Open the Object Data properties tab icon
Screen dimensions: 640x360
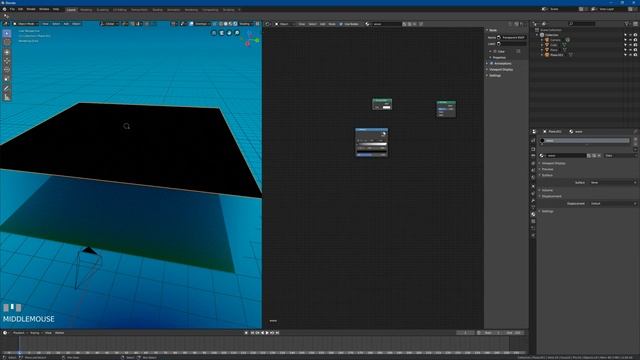pos(533,207)
